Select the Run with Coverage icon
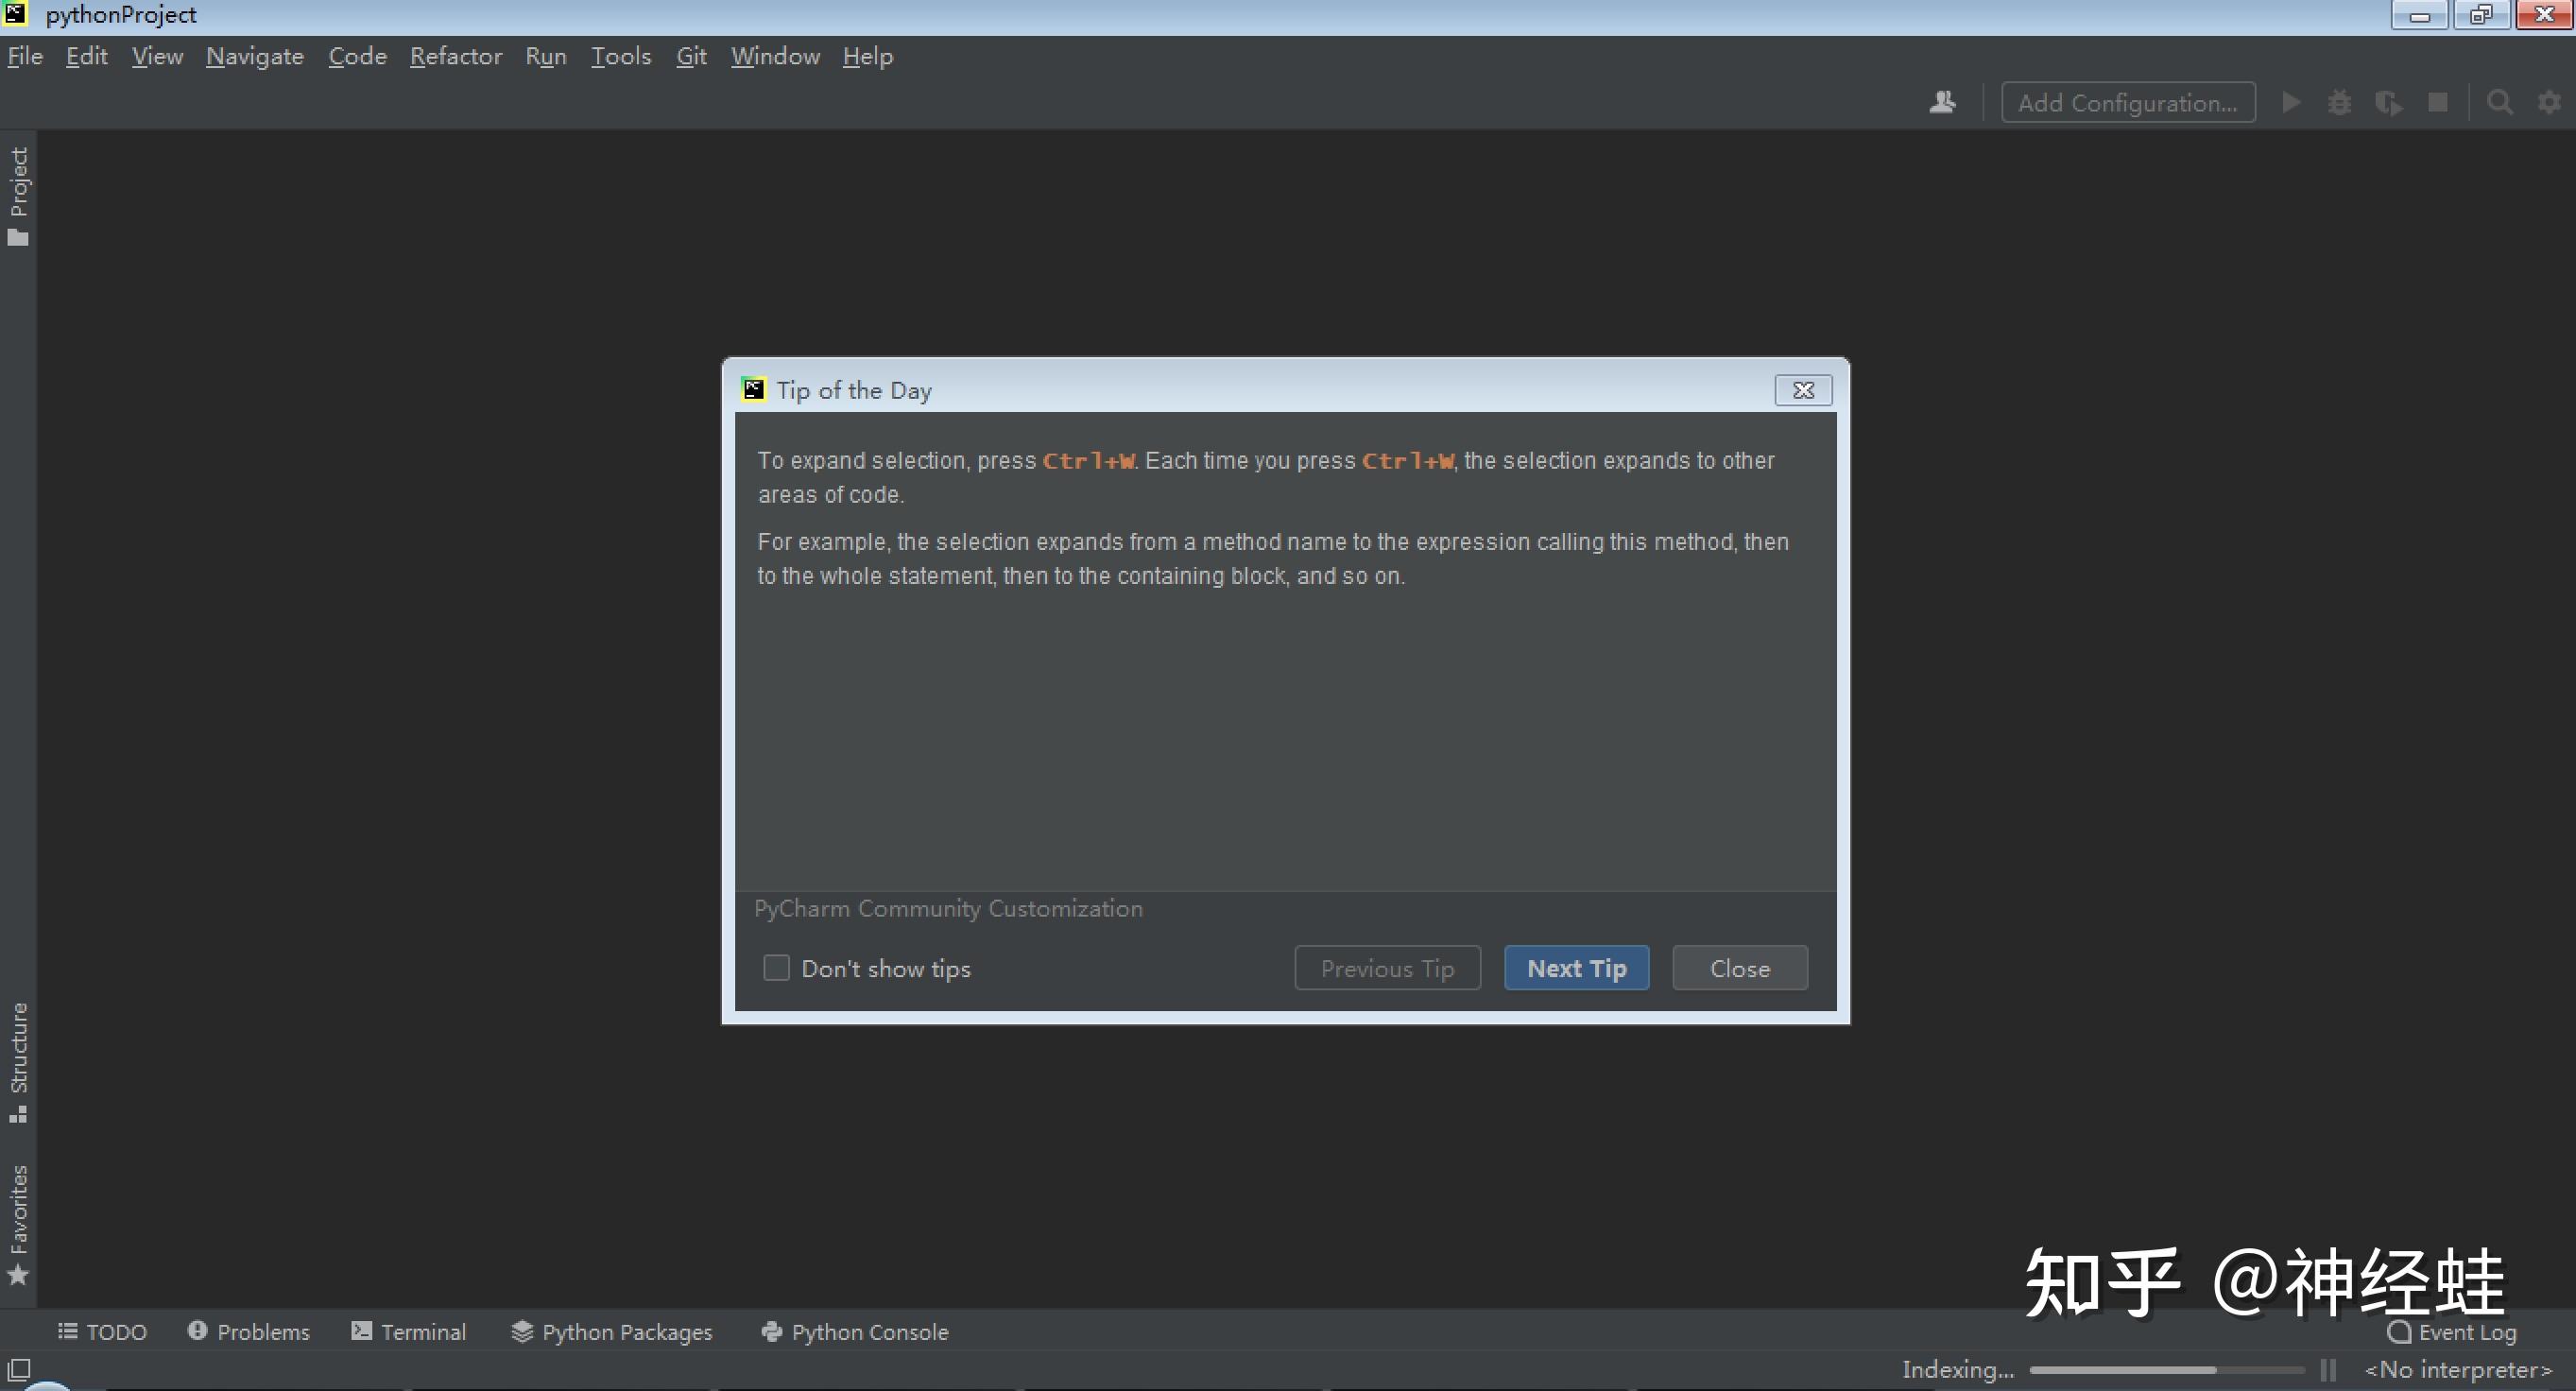This screenshot has width=2576, height=1391. [x=2389, y=102]
